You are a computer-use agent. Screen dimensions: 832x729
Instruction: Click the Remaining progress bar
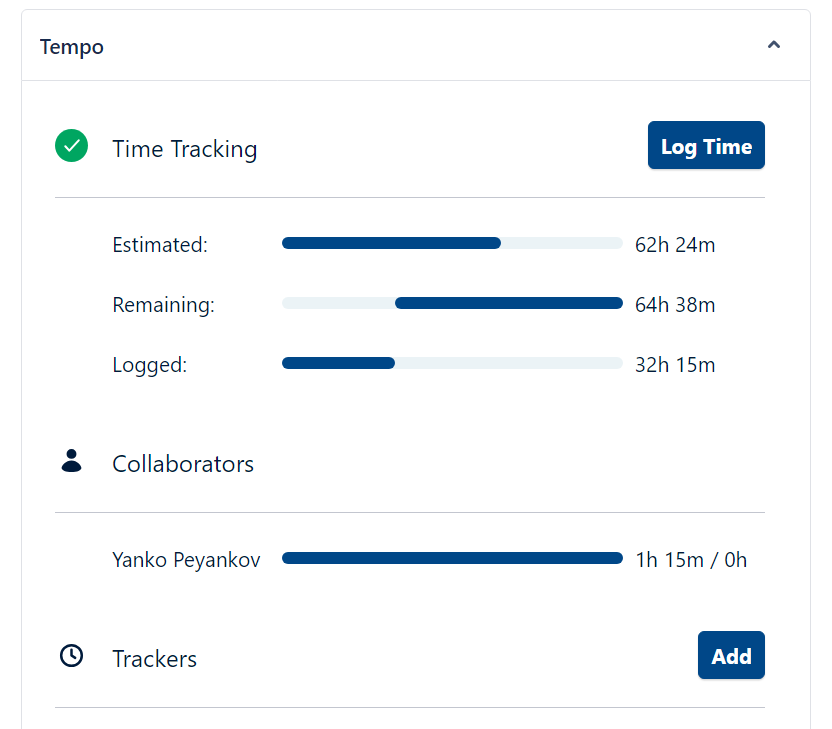click(452, 303)
